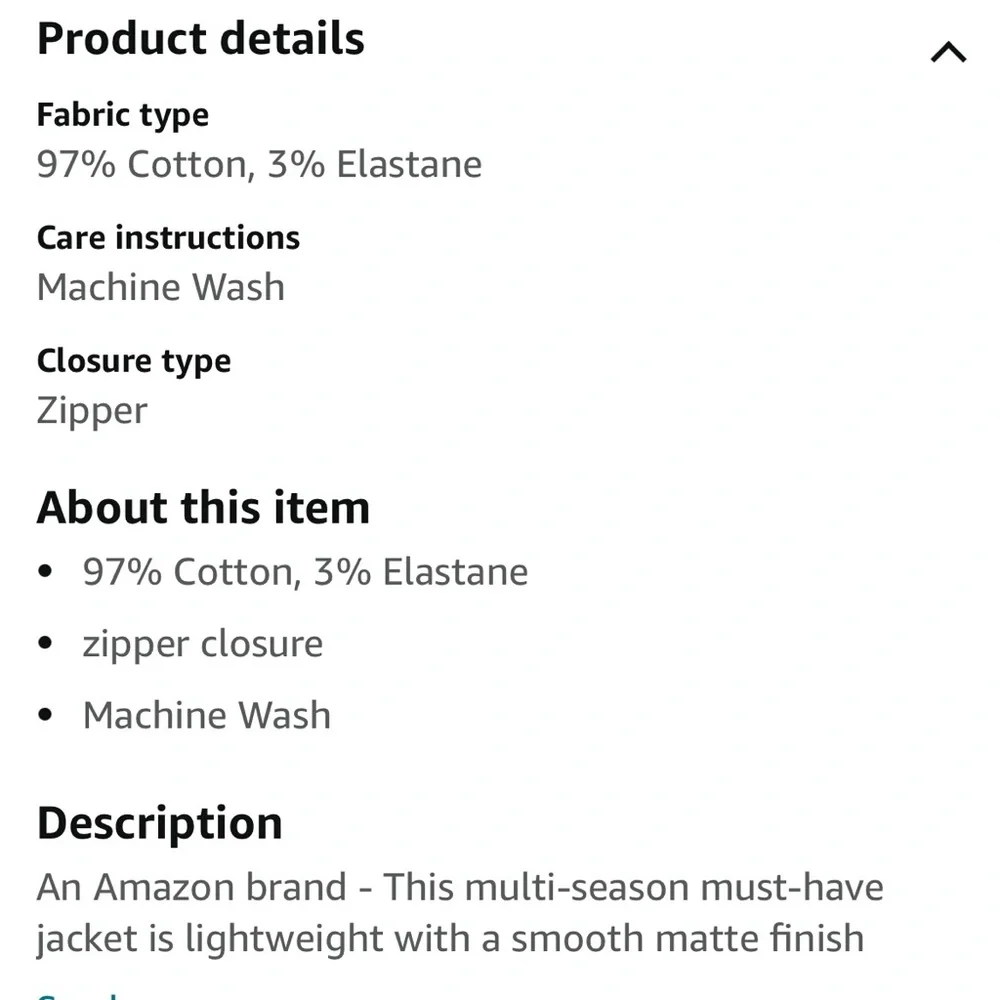Collapse the Product details section chevron
Image resolution: width=1000 pixels, height=1000 pixels.
tap(948, 52)
